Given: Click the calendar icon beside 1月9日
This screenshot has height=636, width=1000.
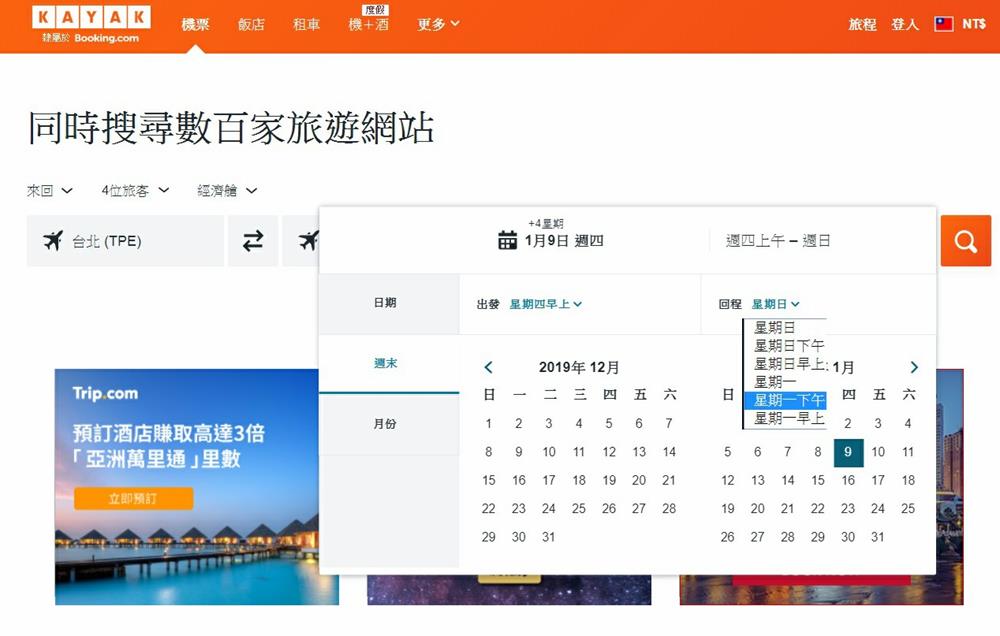Looking at the screenshot, I should pyautogui.click(x=507, y=240).
